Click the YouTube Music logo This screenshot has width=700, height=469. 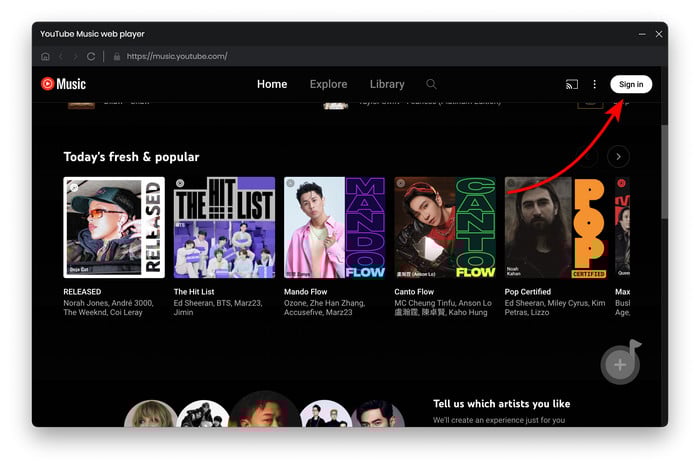pos(63,84)
